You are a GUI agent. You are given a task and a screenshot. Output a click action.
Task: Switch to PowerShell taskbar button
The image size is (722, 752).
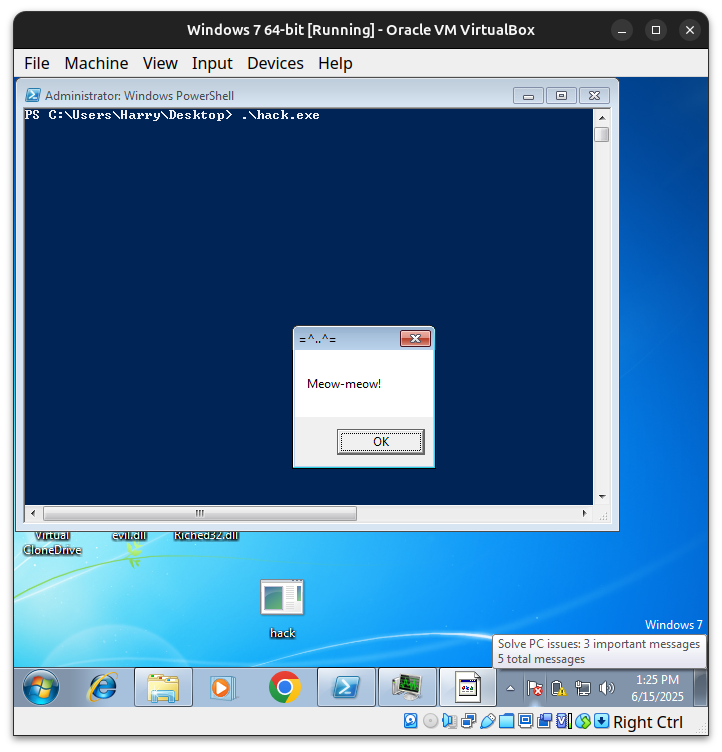[x=346, y=687]
